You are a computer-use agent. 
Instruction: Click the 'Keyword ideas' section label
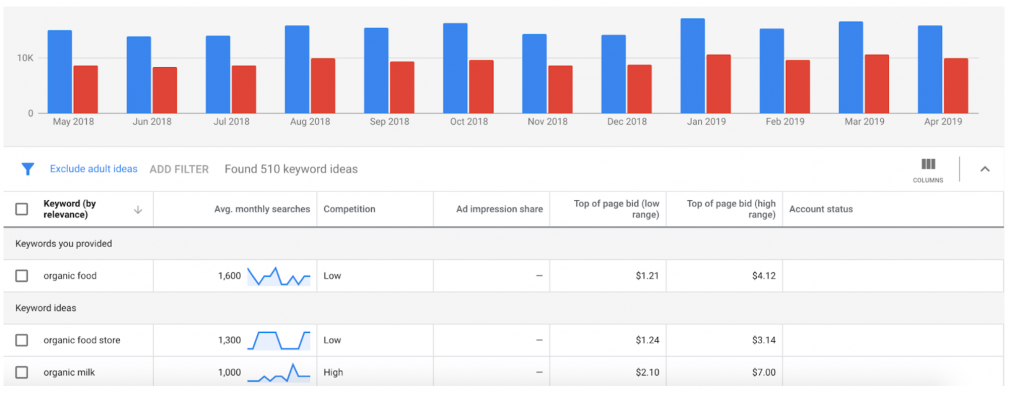(46, 308)
